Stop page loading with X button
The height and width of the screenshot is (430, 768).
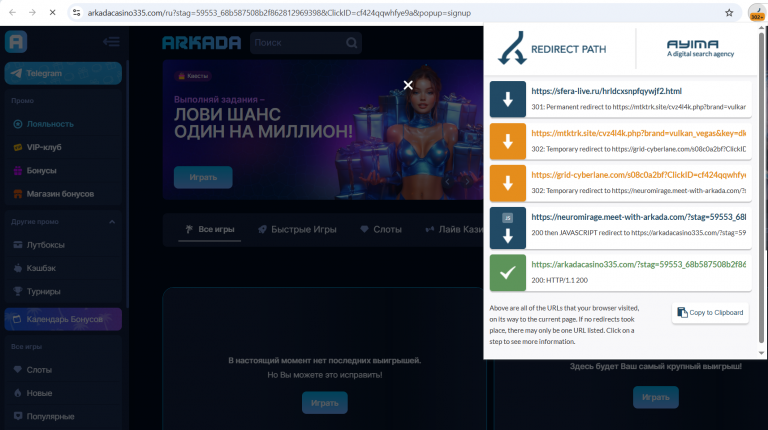coord(52,13)
